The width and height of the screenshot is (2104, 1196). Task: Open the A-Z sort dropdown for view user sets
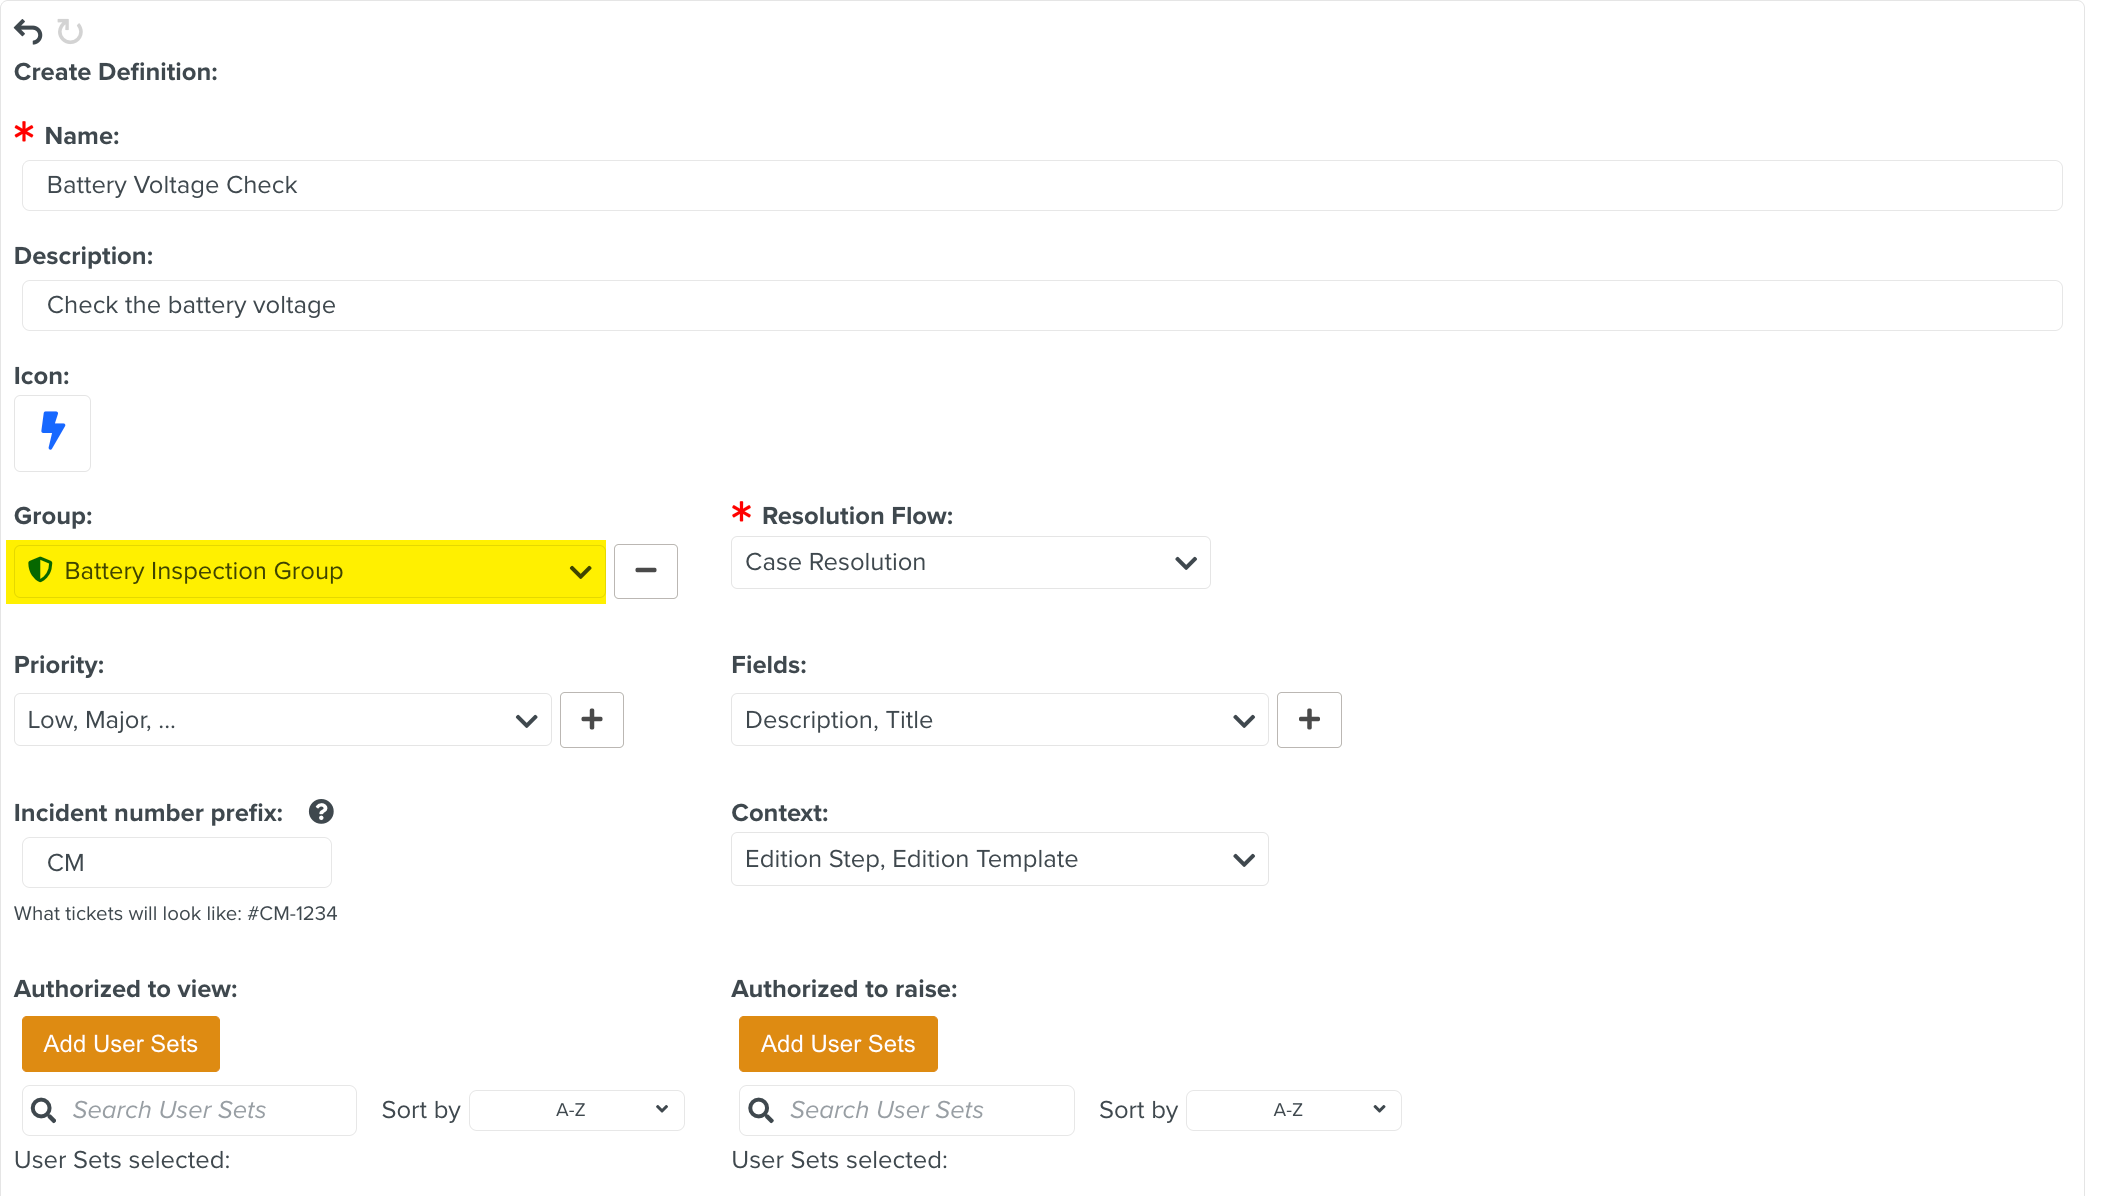pos(576,1110)
